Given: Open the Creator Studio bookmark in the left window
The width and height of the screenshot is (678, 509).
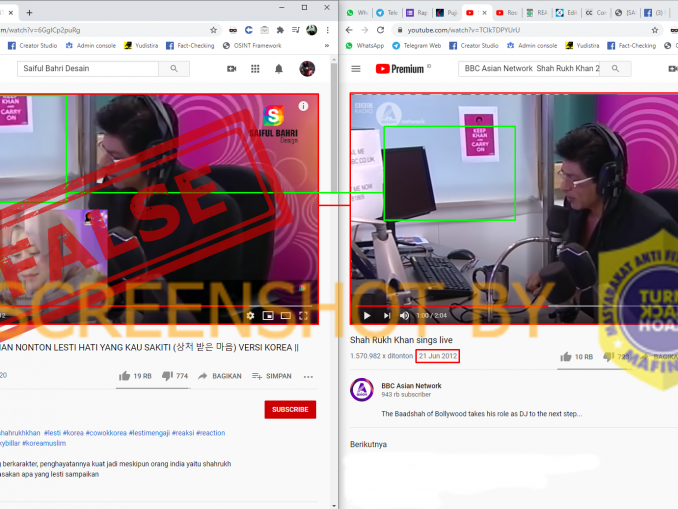Looking at the screenshot, I should pos(32,45).
